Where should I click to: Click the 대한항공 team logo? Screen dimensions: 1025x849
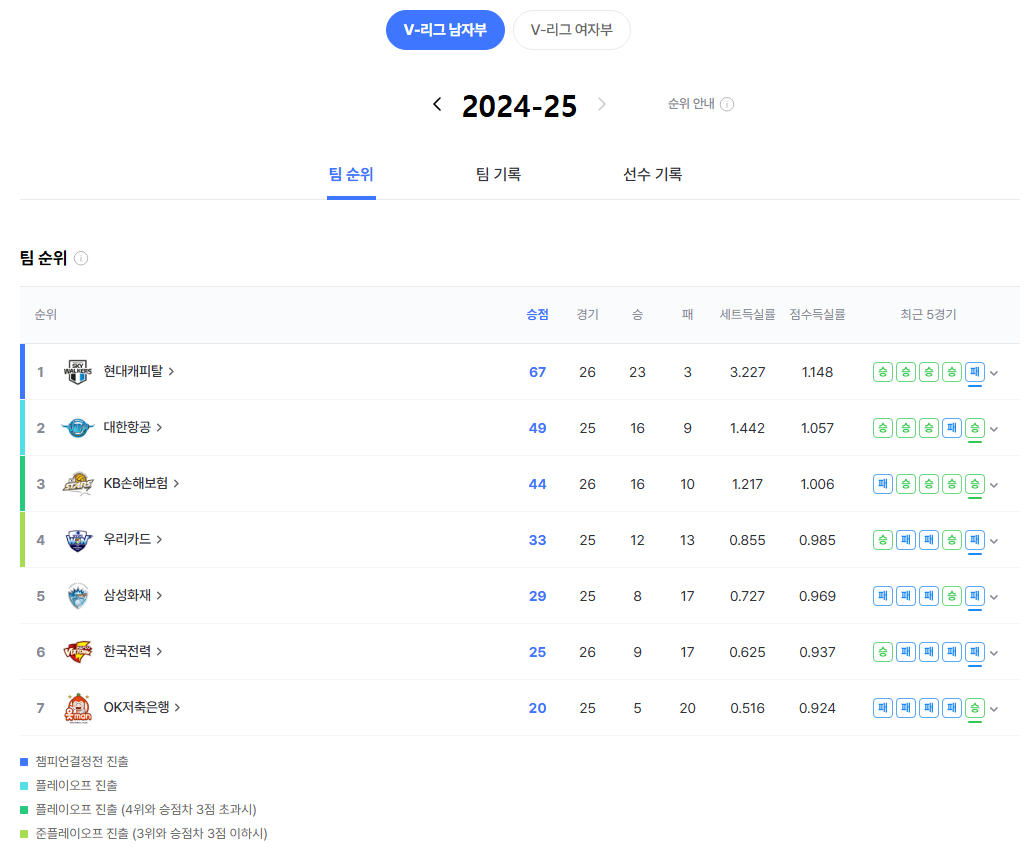[79, 427]
